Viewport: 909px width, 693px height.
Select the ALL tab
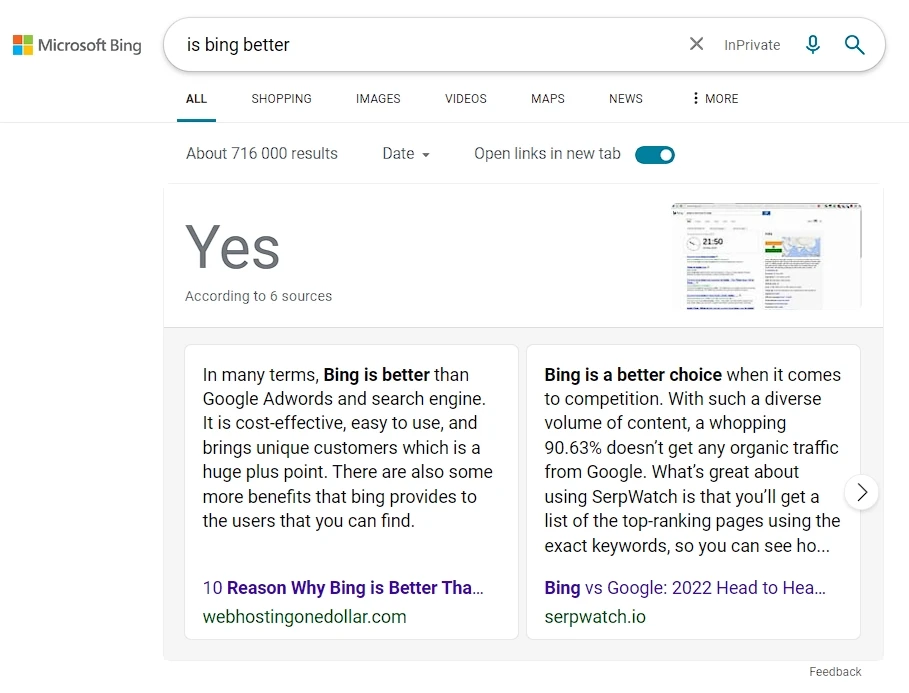click(196, 99)
